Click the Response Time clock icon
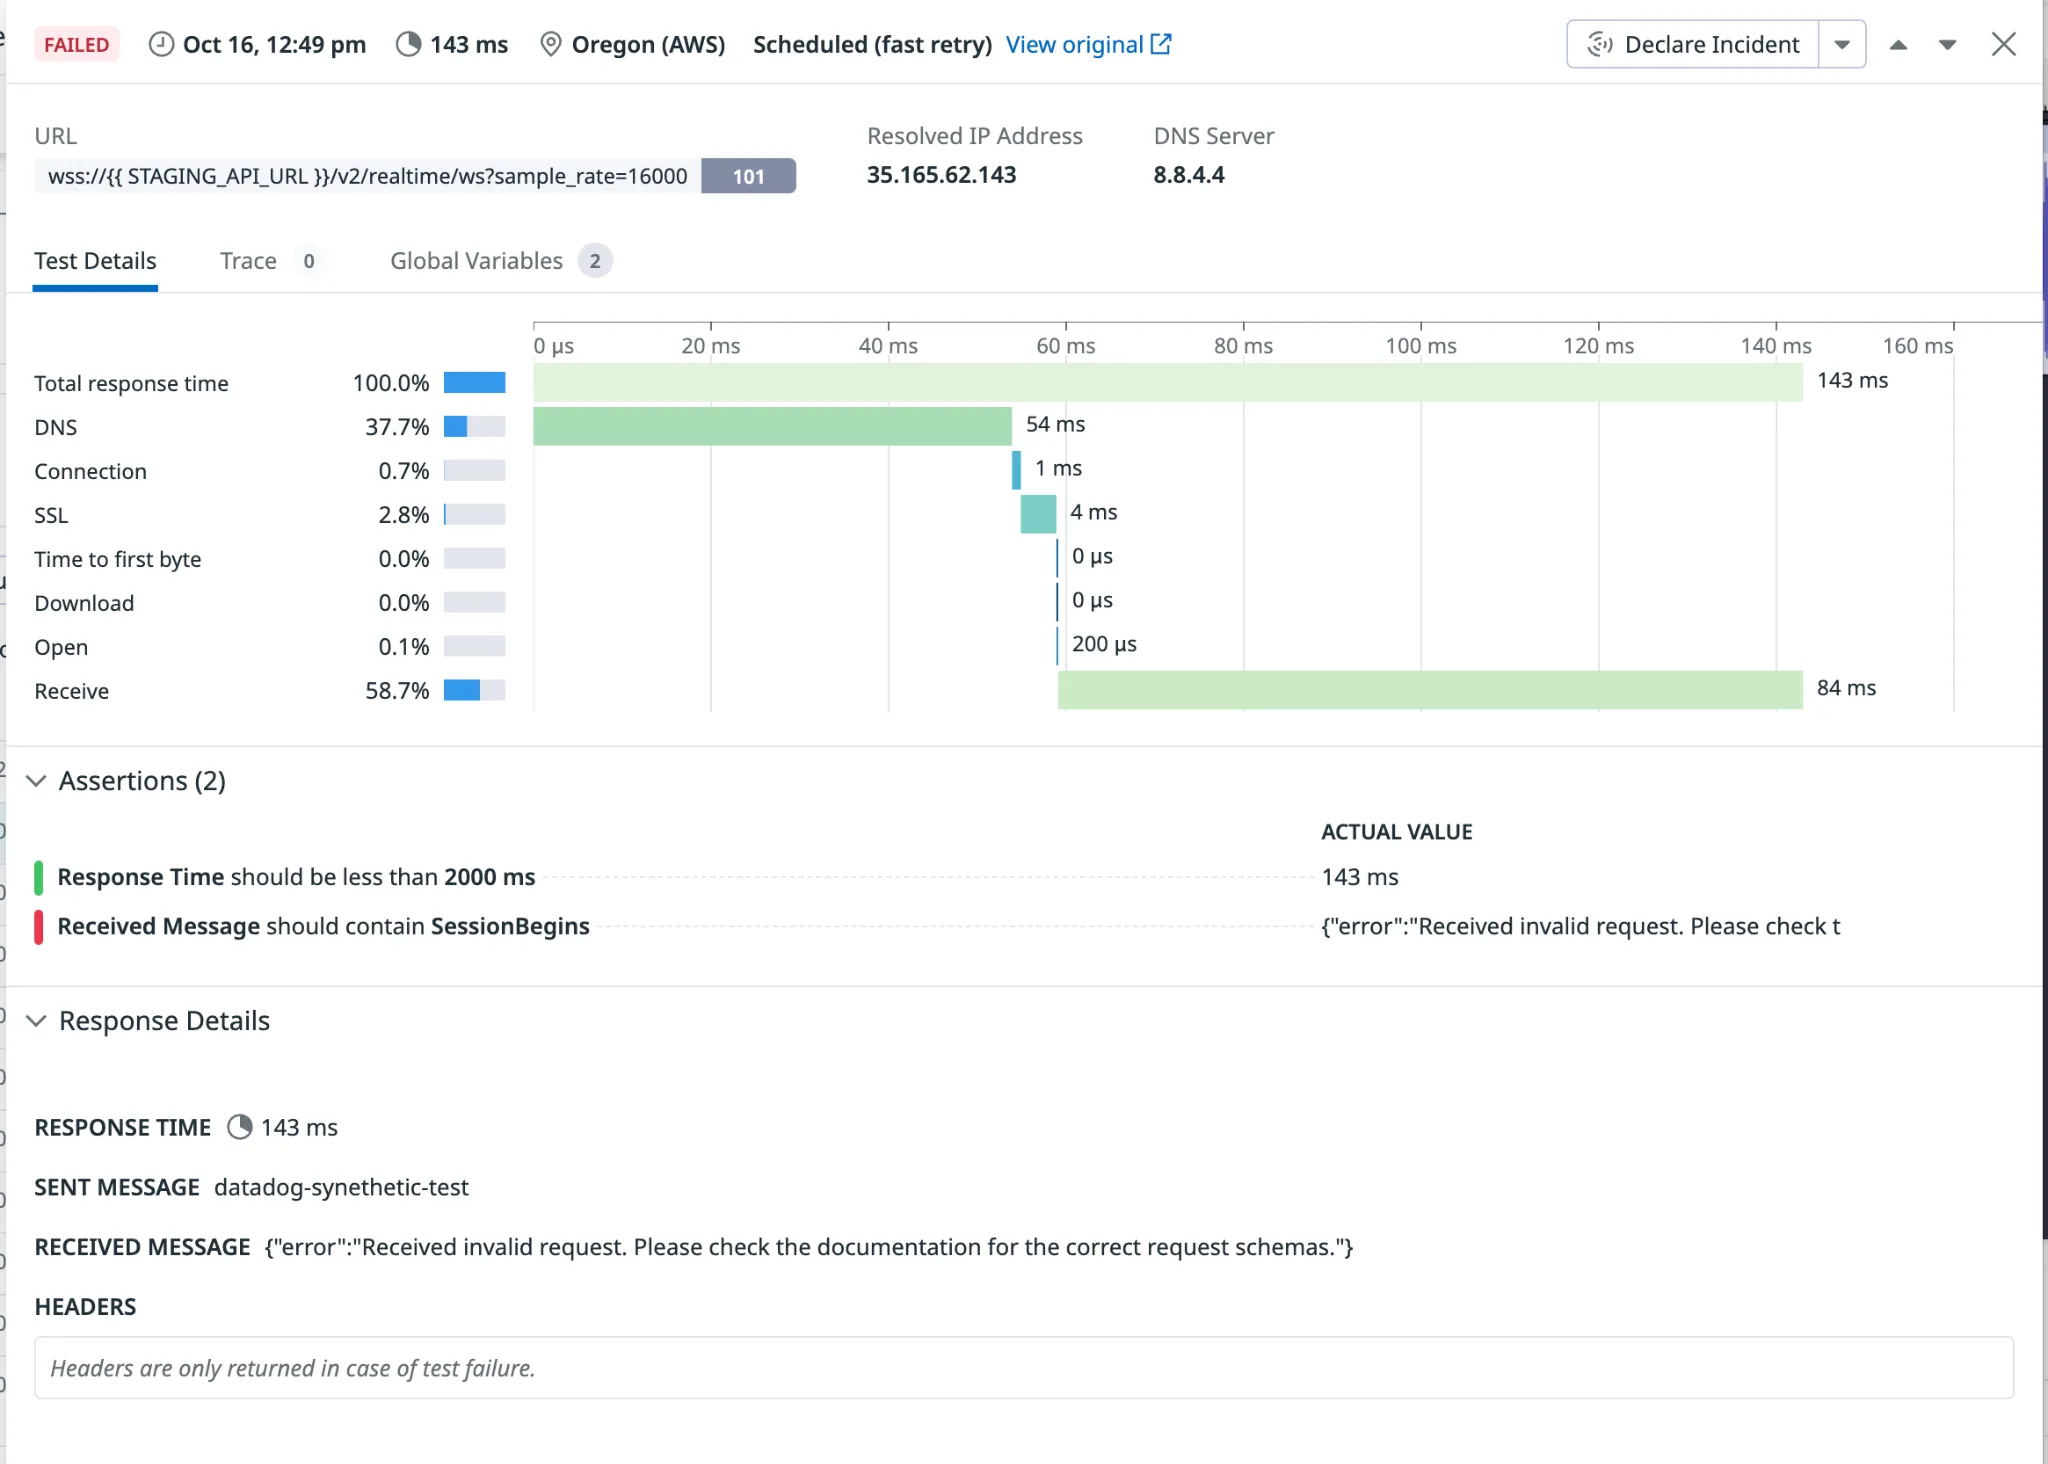Screen dimensions: 2048x1464 [239, 1127]
